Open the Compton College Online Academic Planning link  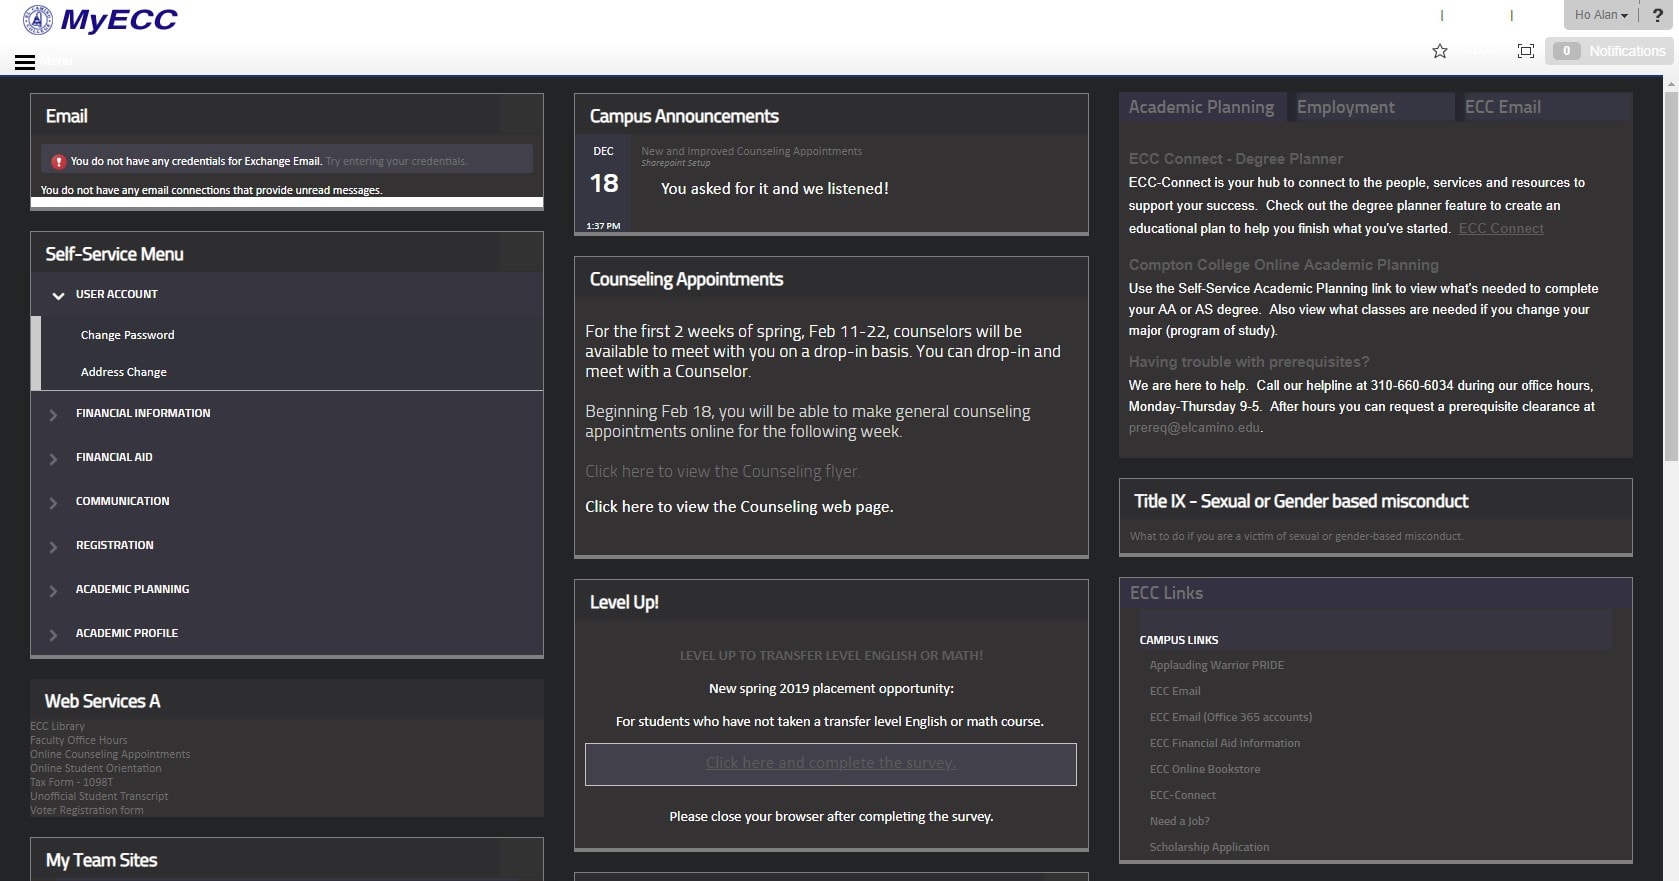(1284, 265)
